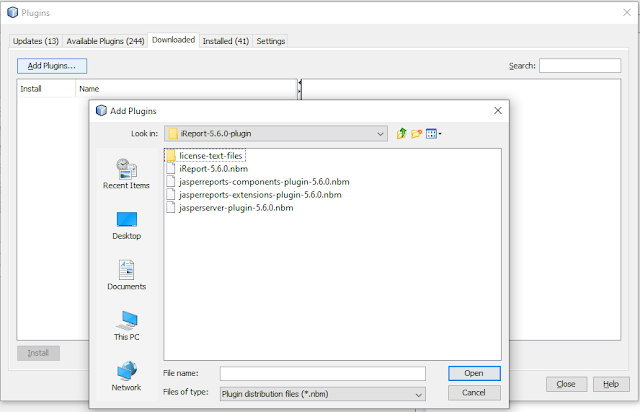Image resolution: width=640 pixels, height=412 pixels.
Task: Jump to Desktop location
Action: pyautogui.click(x=127, y=226)
